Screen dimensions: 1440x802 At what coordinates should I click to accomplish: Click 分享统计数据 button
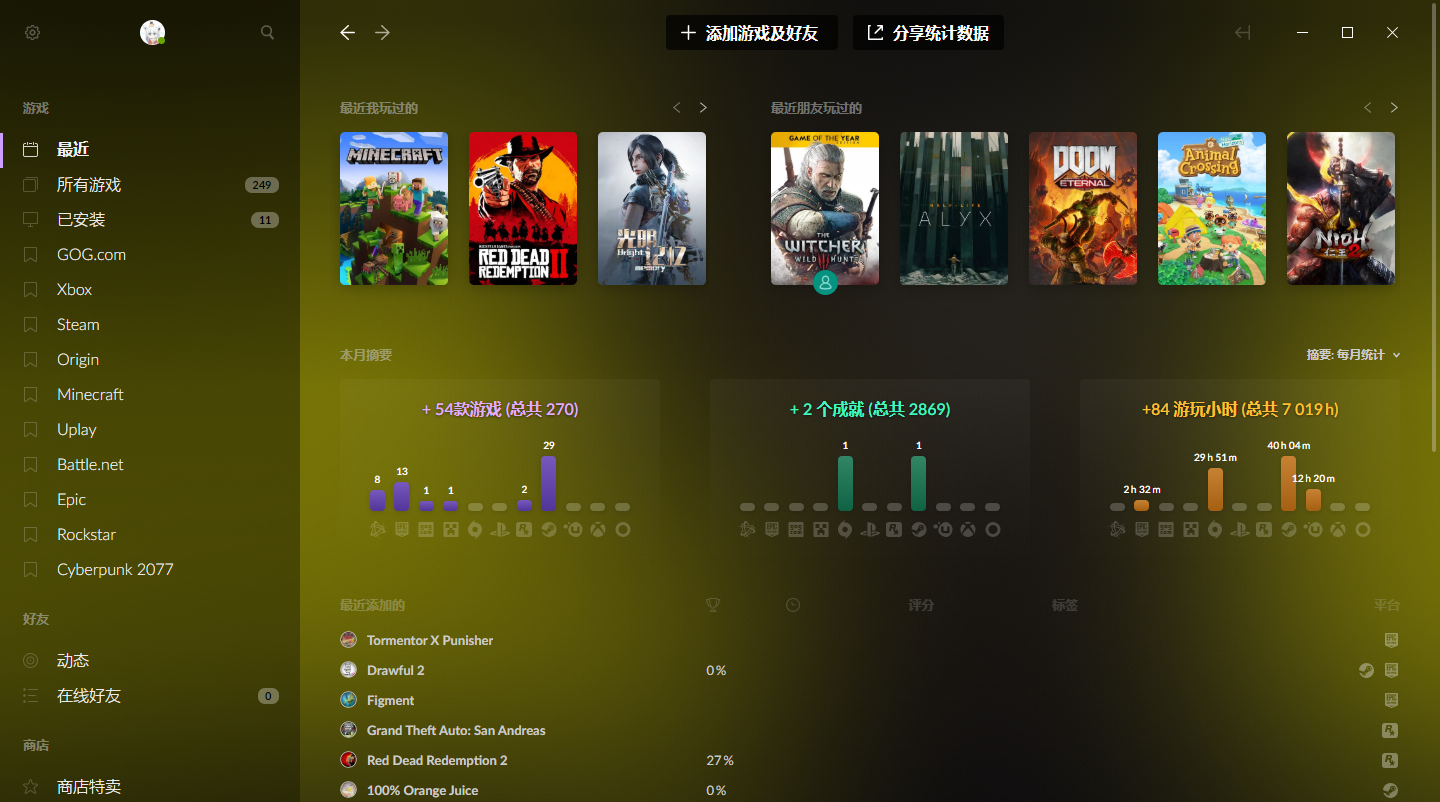click(928, 33)
